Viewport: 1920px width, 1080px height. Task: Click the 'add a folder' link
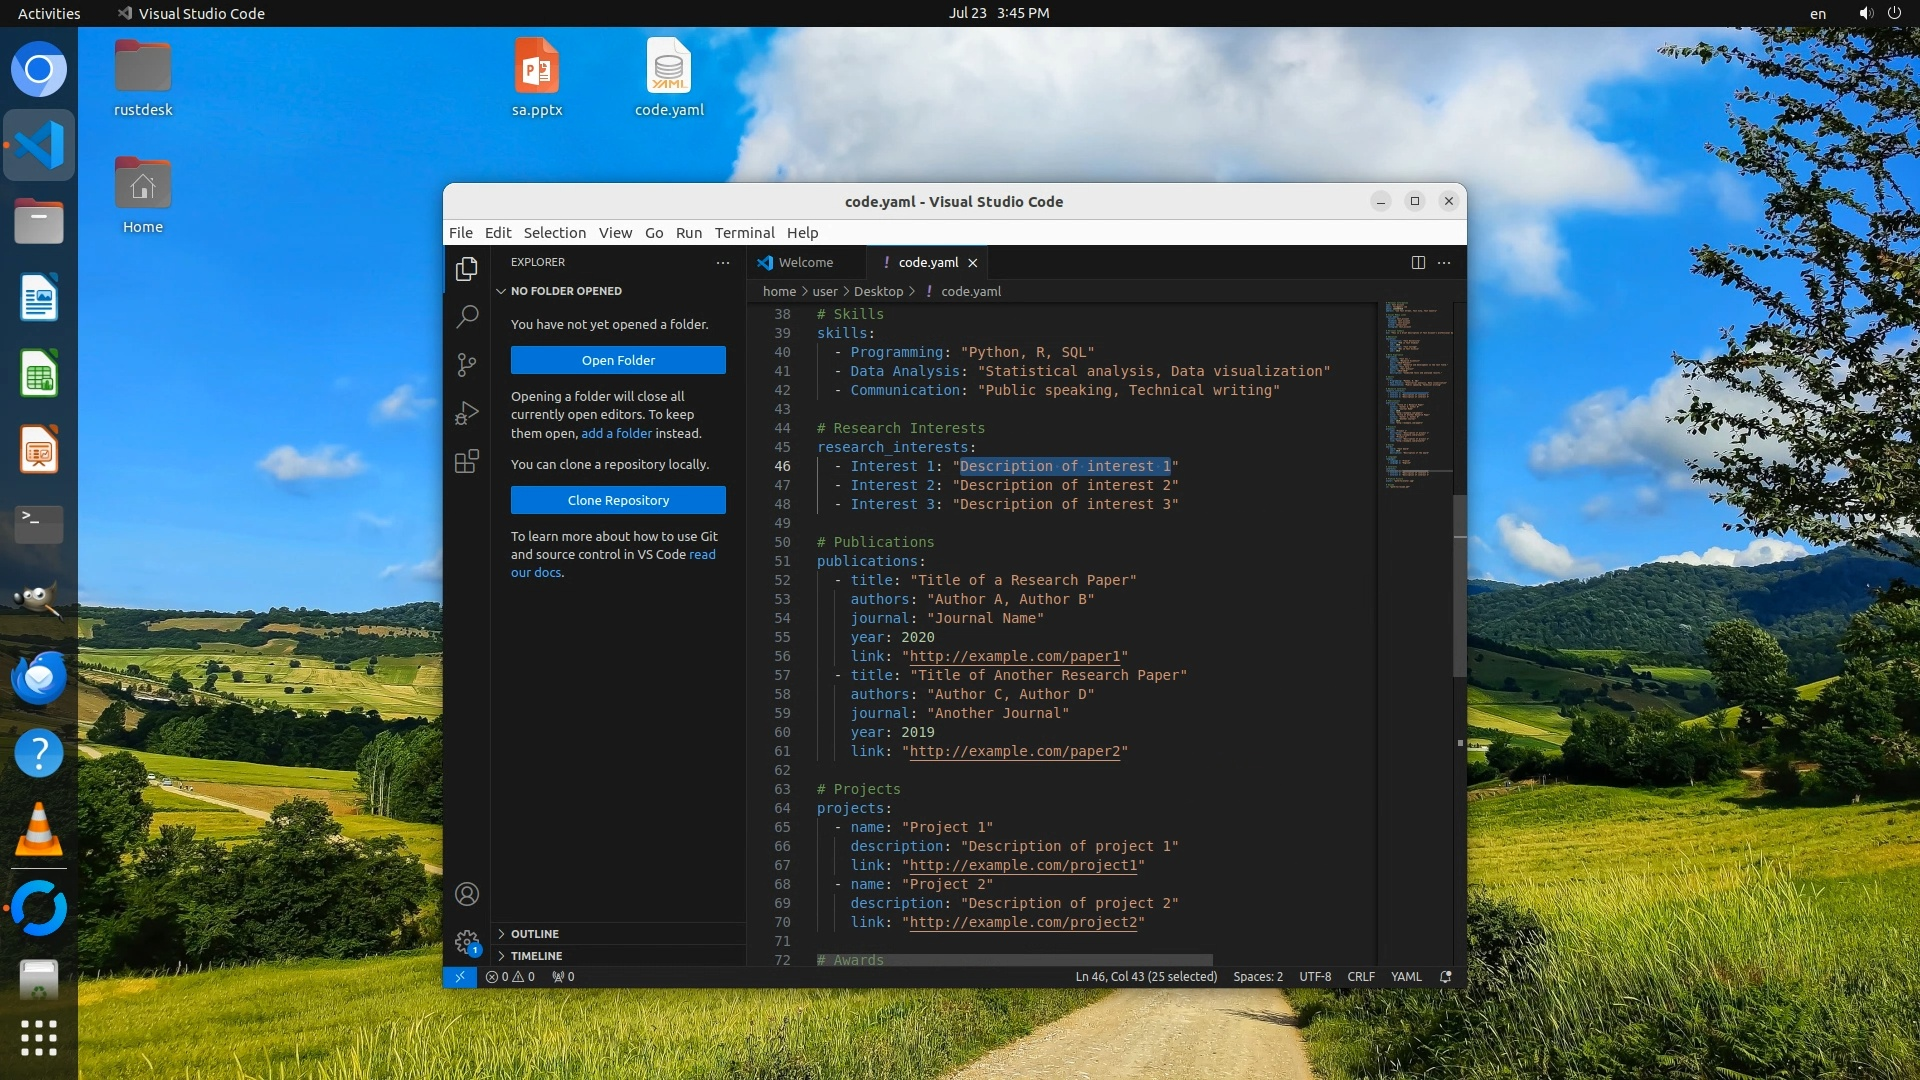pyautogui.click(x=616, y=433)
